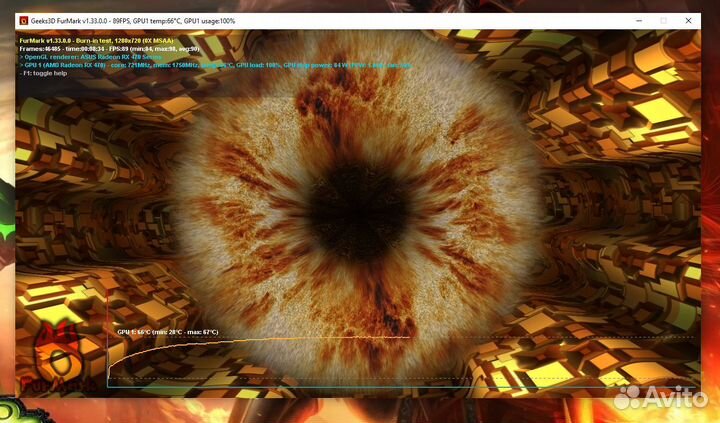Click the GPU 1 AMD Radeon RX 470 line
The height and width of the screenshot is (423, 720).
(216, 65)
